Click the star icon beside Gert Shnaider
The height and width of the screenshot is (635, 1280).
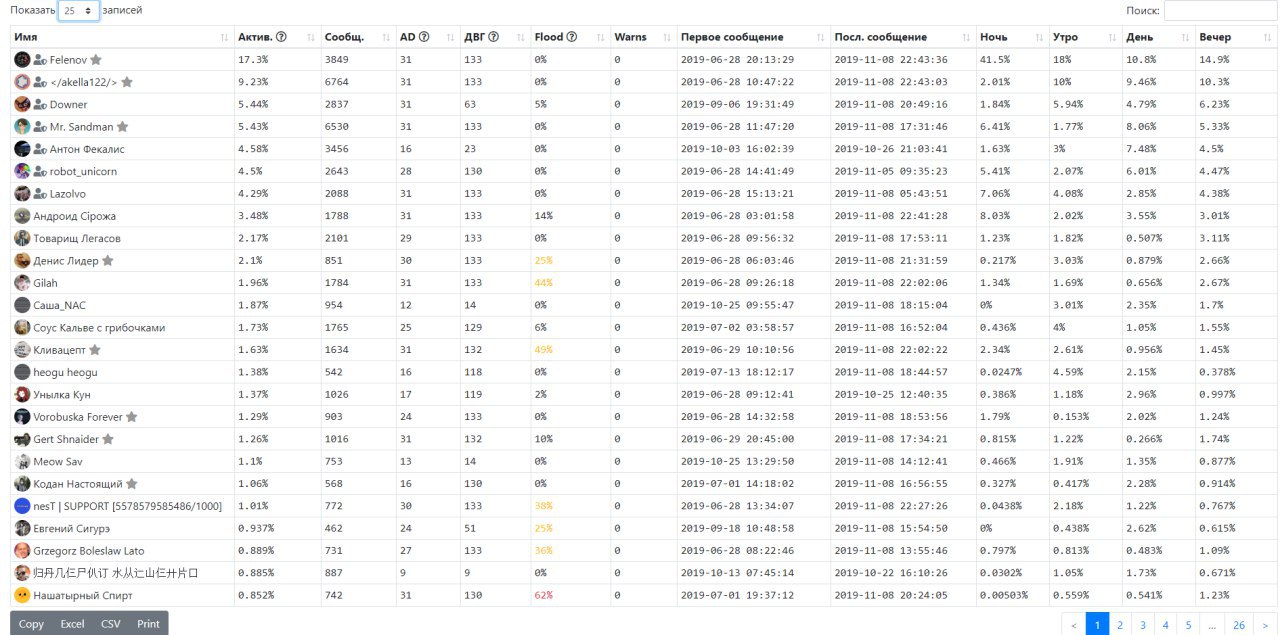pyautogui.click(x=108, y=439)
